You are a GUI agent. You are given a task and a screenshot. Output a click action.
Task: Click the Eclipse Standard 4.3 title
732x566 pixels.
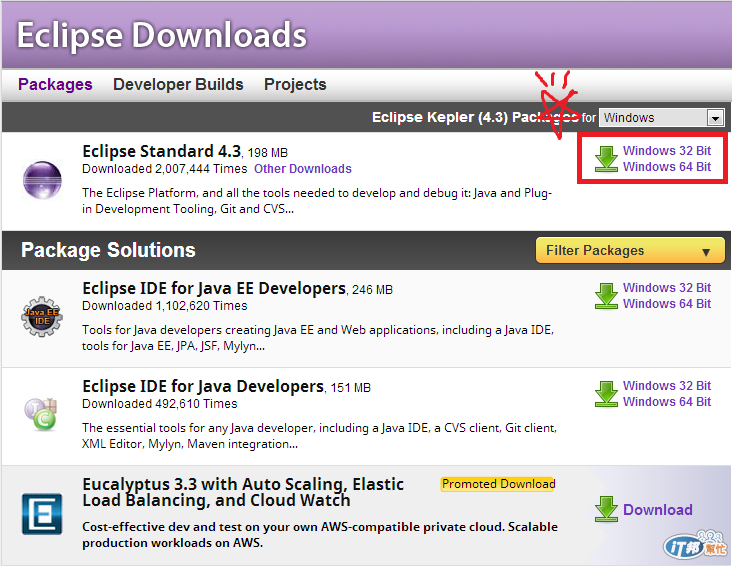(x=162, y=151)
